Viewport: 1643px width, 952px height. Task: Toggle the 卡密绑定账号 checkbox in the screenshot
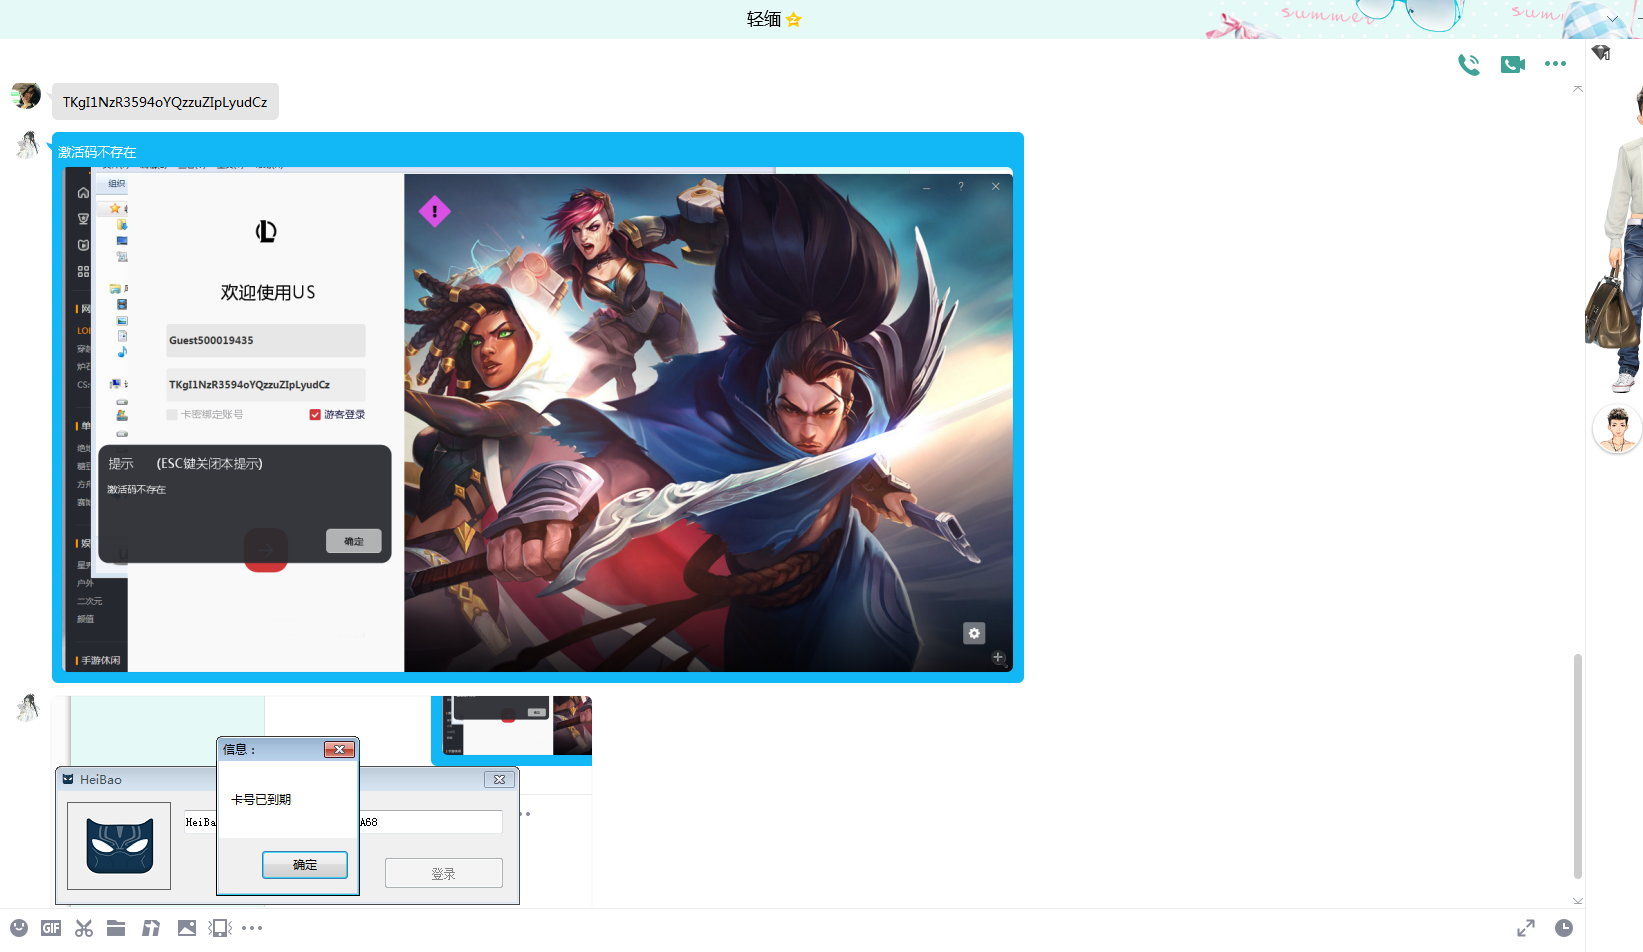pos(172,415)
